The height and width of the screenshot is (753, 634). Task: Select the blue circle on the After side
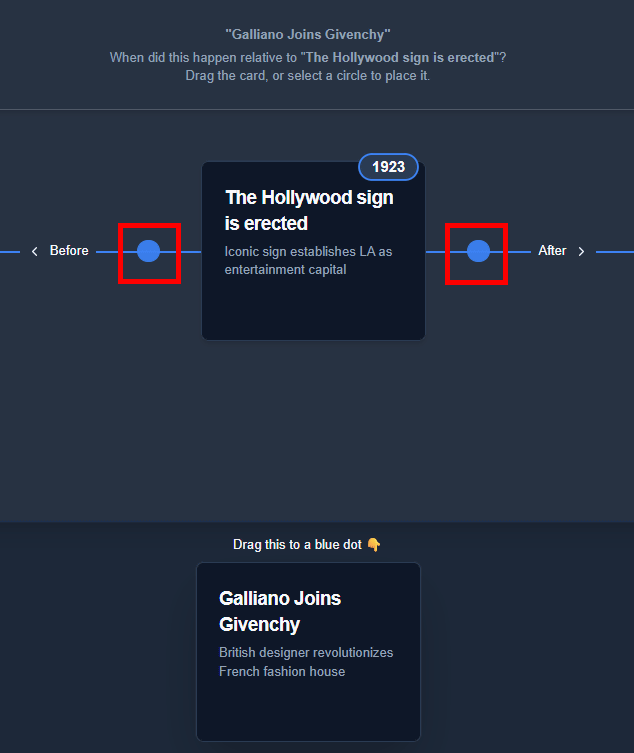(478, 251)
